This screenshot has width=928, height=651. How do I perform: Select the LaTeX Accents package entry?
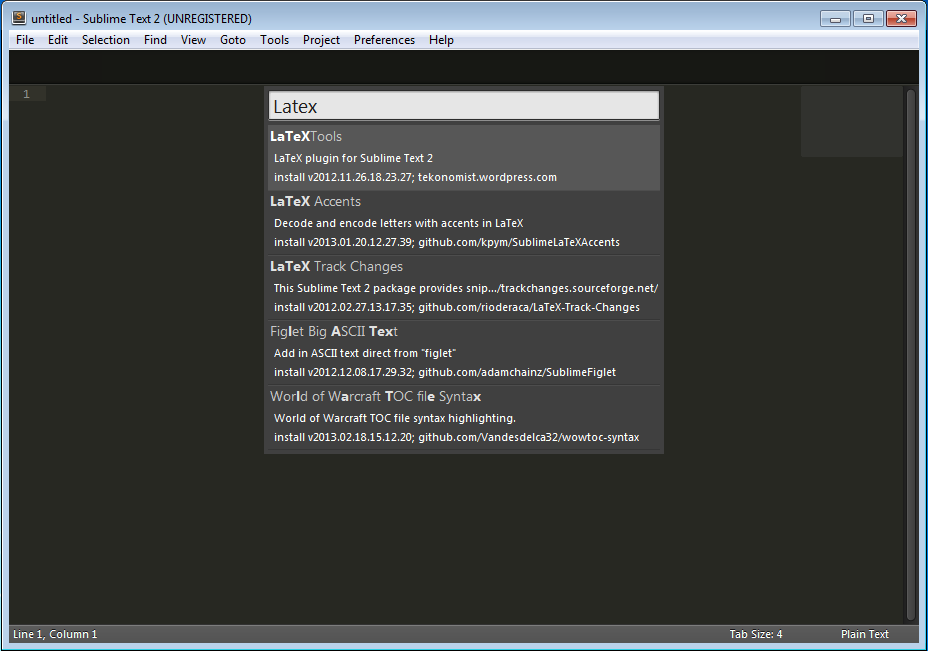click(464, 223)
